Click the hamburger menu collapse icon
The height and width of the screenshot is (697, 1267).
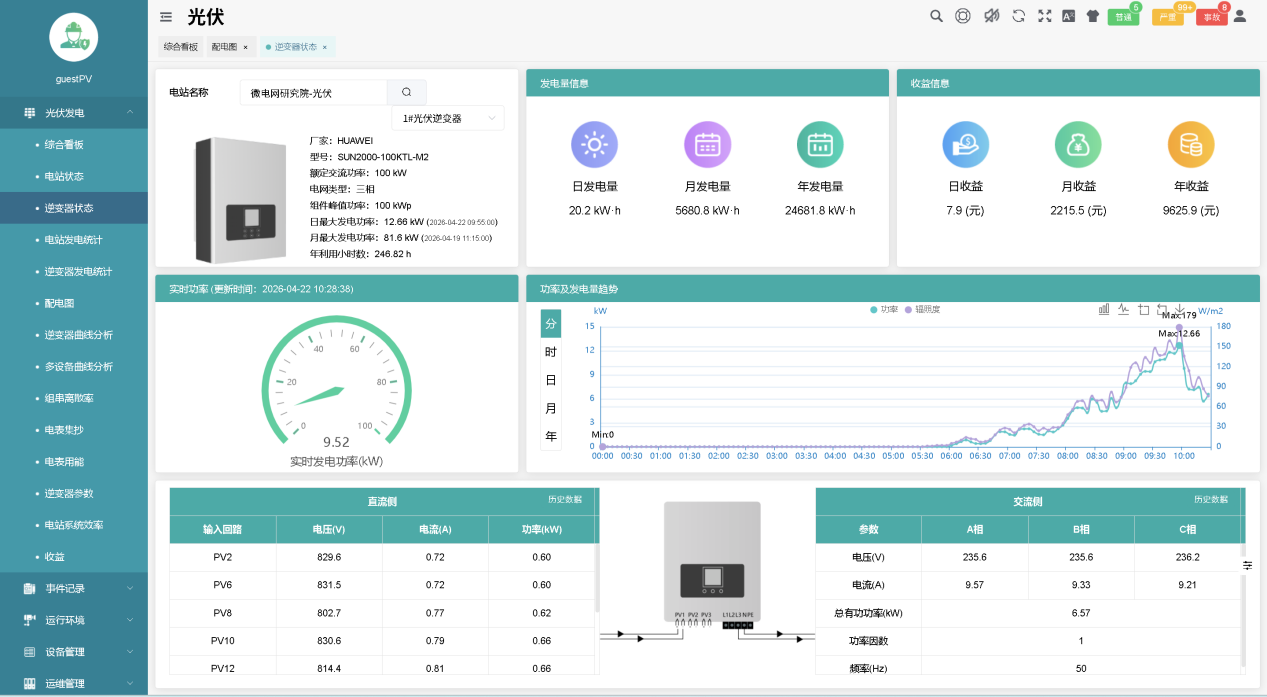[x=166, y=16]
